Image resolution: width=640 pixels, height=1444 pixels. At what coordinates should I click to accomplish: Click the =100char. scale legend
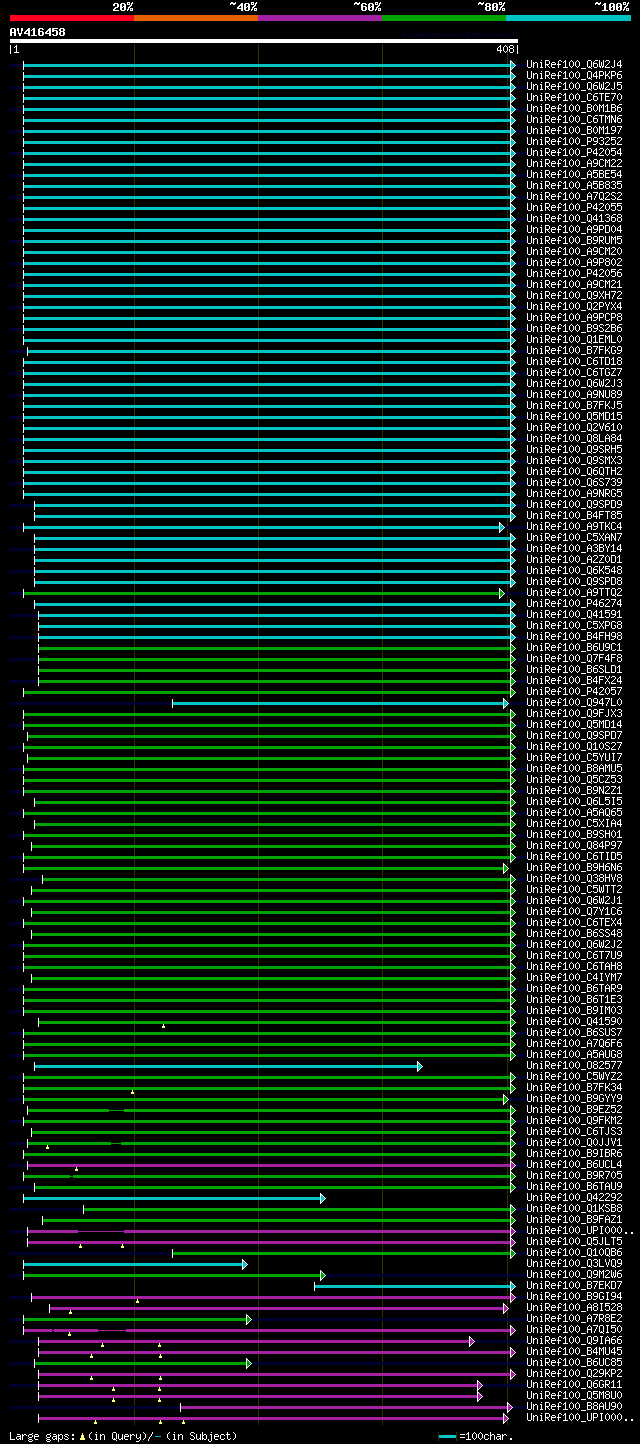(476, 1436)
